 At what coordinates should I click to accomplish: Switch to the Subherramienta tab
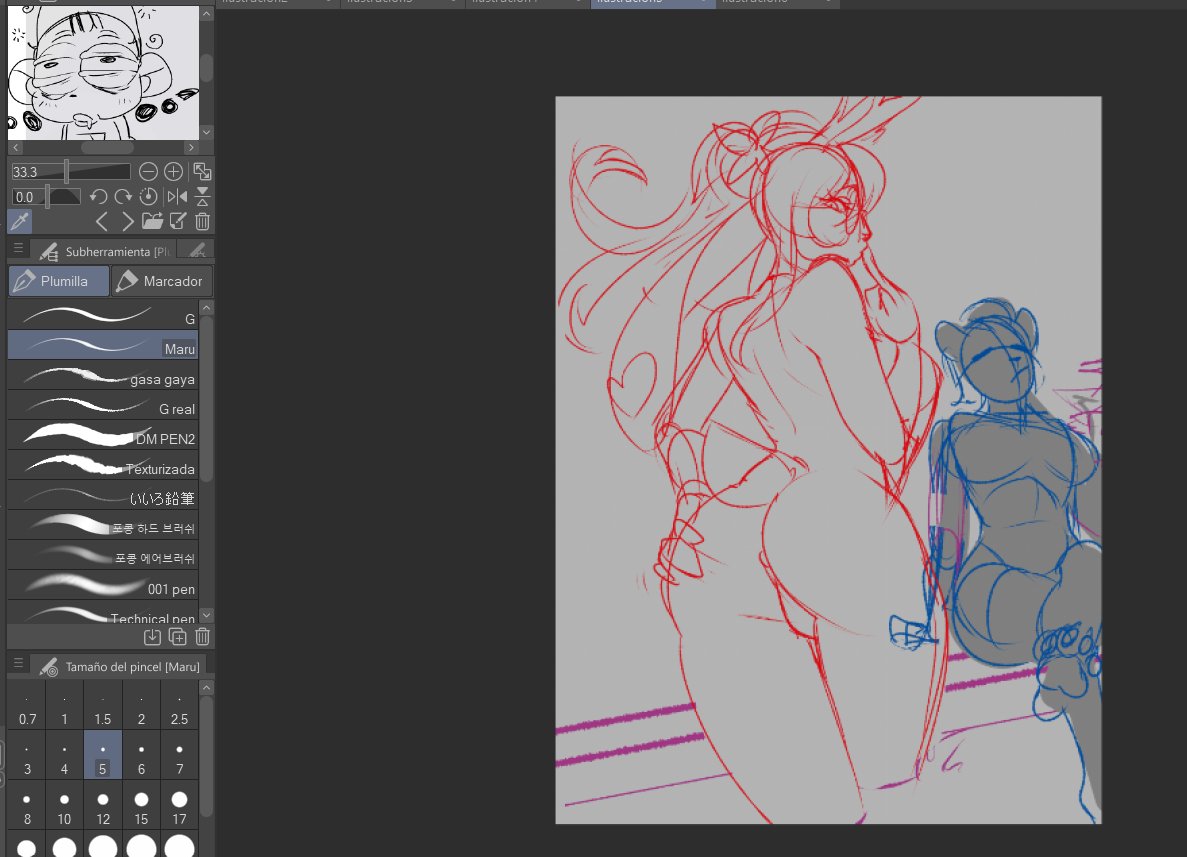click(x=104, y=251)
